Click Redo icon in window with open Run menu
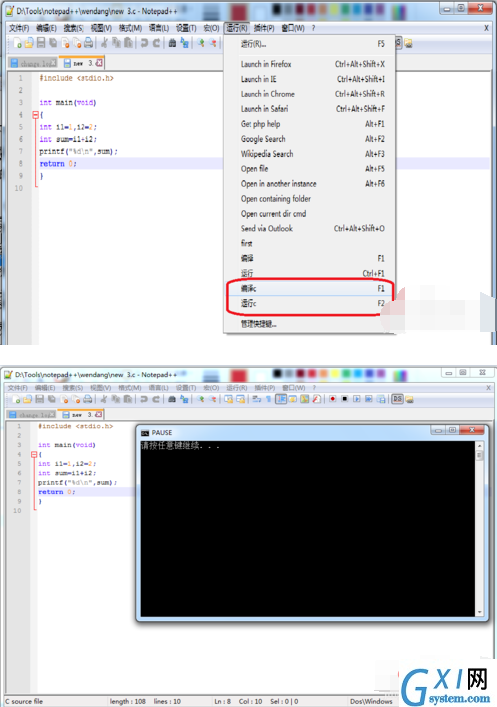 pyautogui.click(x=156, y=43)
